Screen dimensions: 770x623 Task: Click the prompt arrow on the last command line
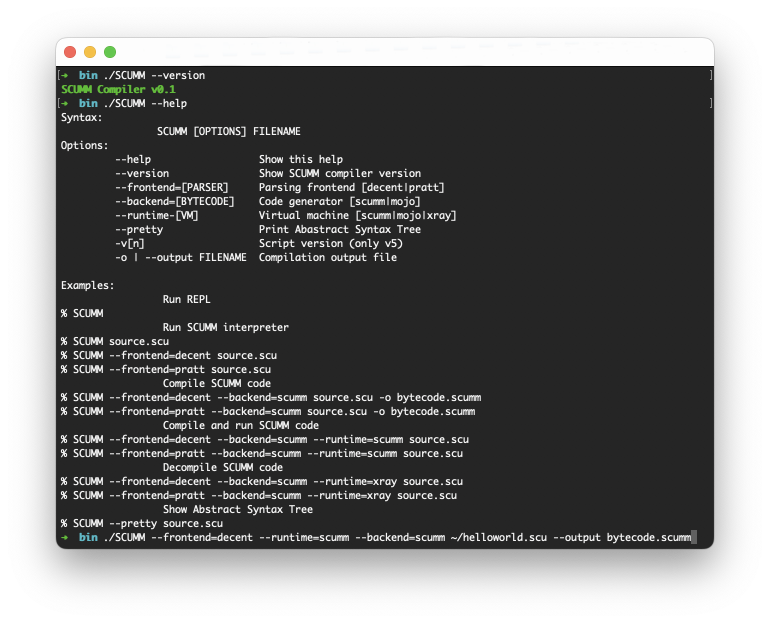[x=65, y=537]
